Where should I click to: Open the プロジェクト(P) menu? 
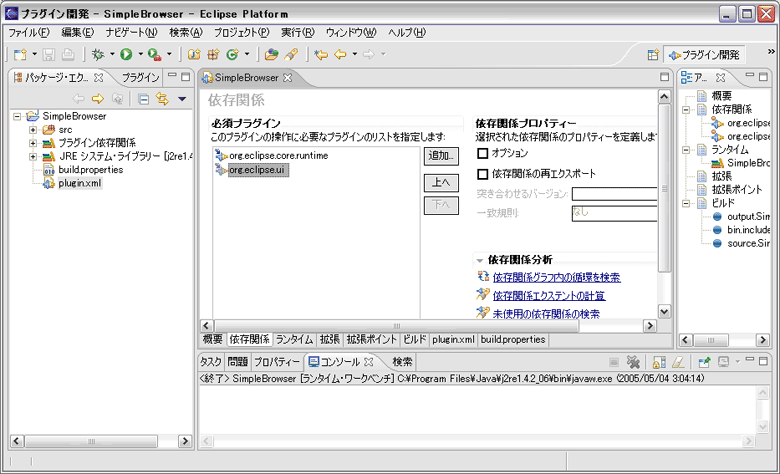pyautogui.click(x=242, y=32)
